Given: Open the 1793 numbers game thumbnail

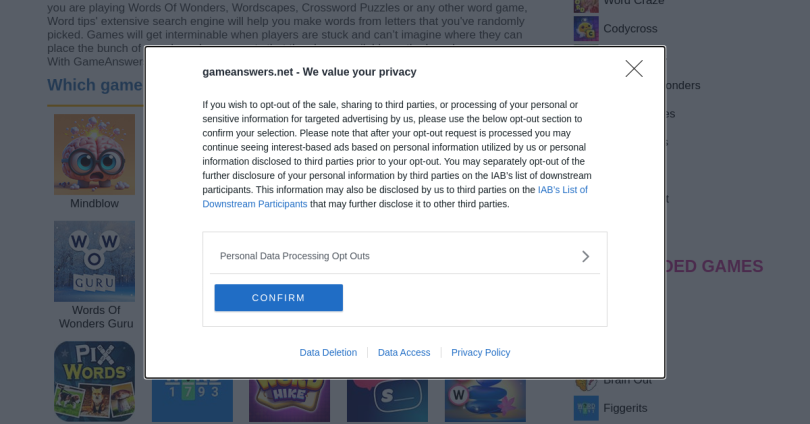Looking at the screenshot, I should pos(192,402).
